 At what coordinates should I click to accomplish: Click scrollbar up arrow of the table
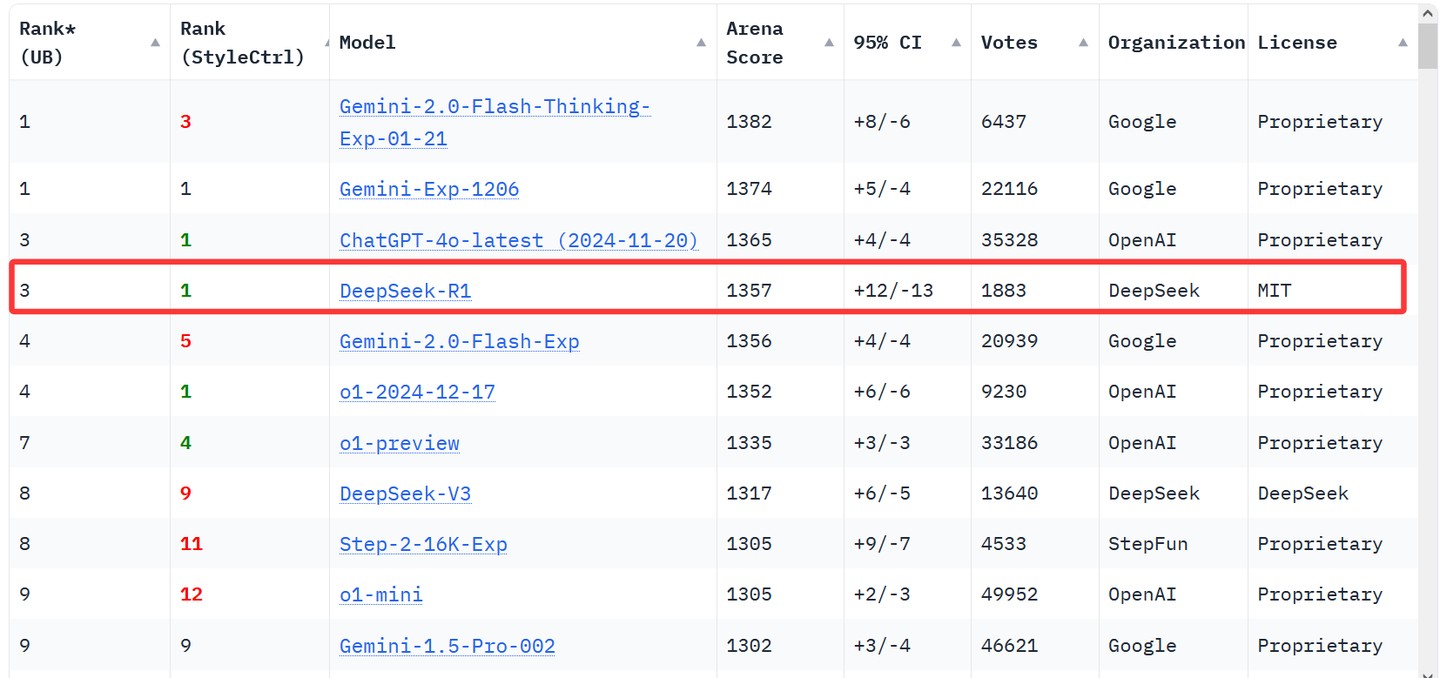tap(1428, 14)
